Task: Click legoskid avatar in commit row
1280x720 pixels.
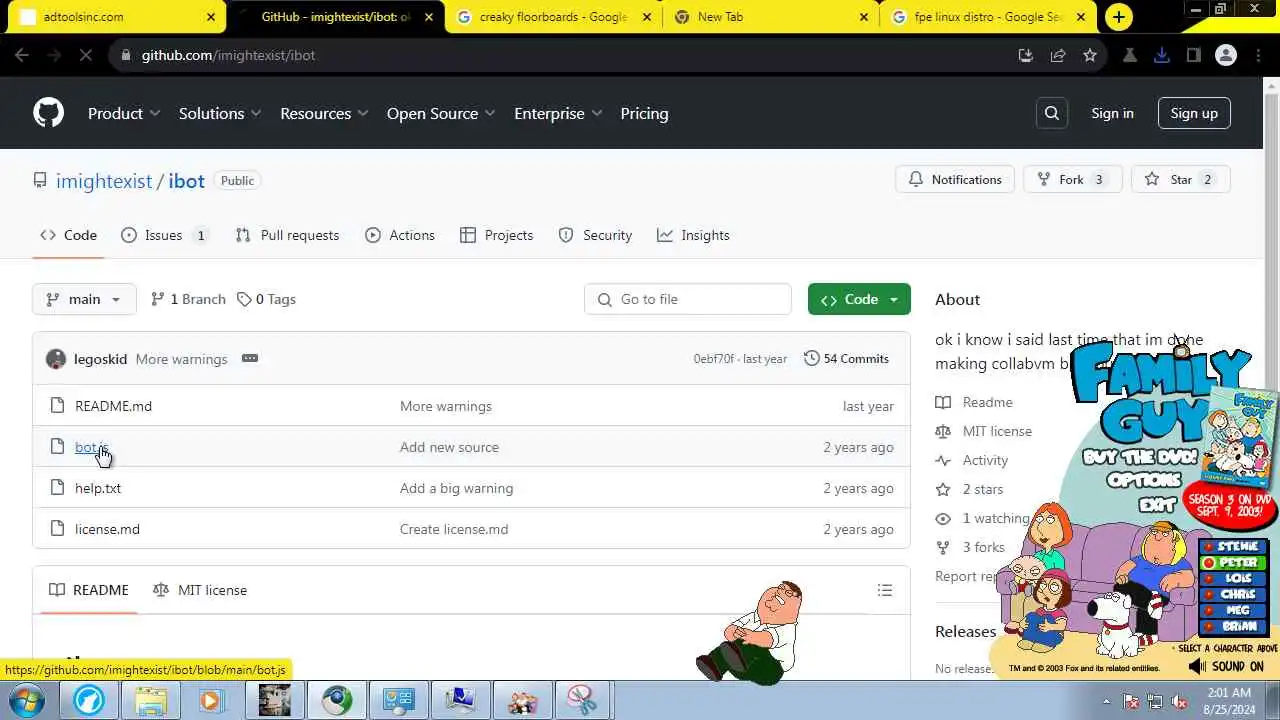Action: pos(56,359)
